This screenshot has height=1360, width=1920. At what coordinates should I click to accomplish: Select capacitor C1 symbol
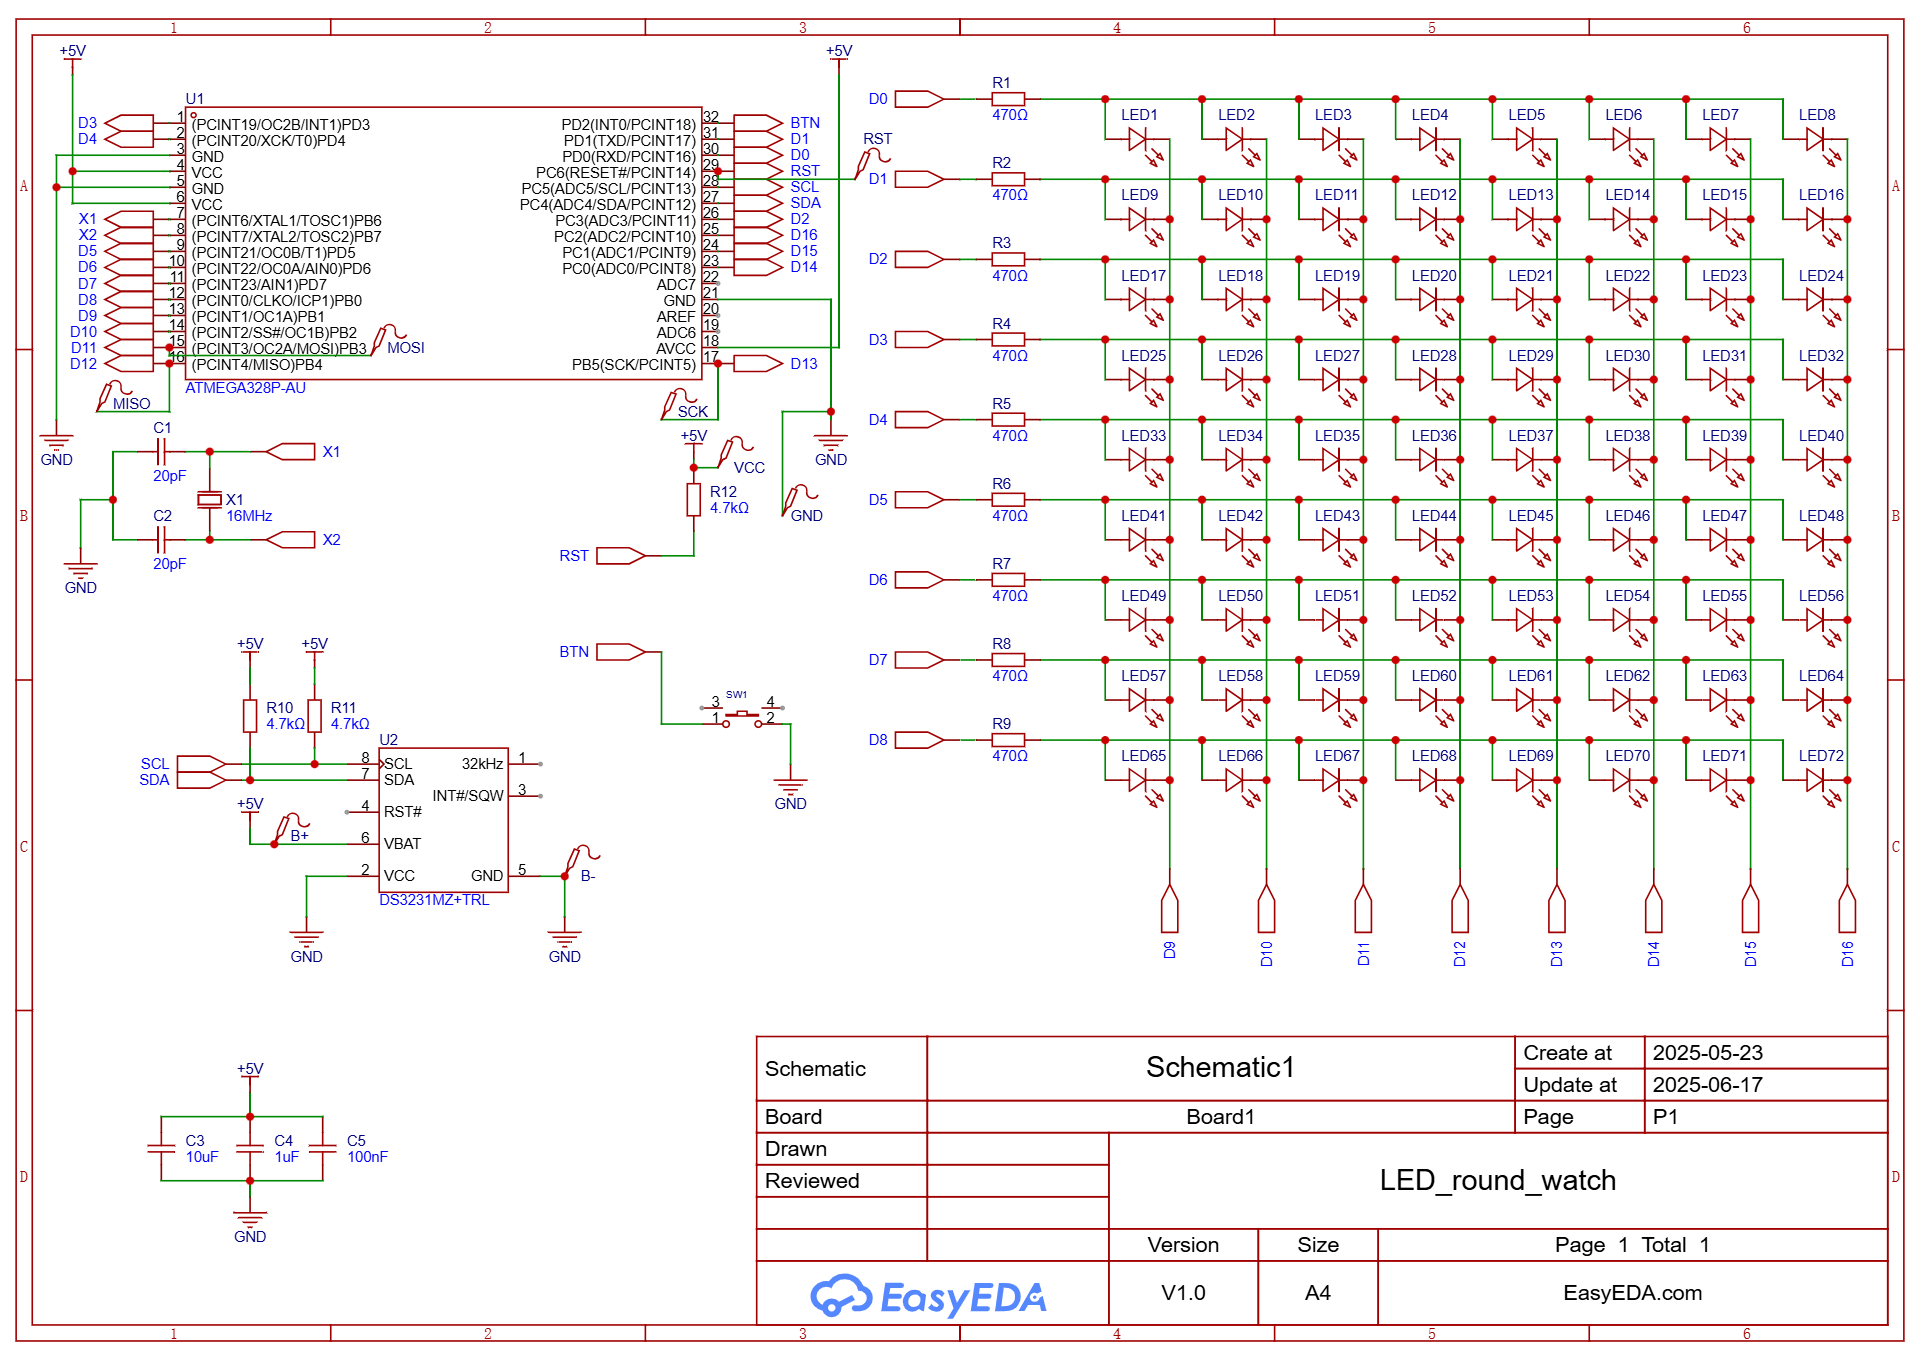160,452
